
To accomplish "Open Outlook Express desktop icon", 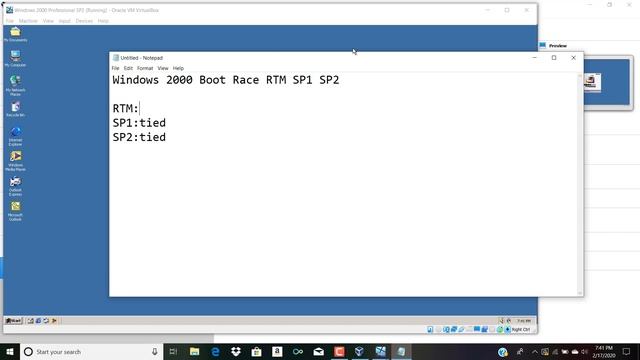I will coord(15,186).
